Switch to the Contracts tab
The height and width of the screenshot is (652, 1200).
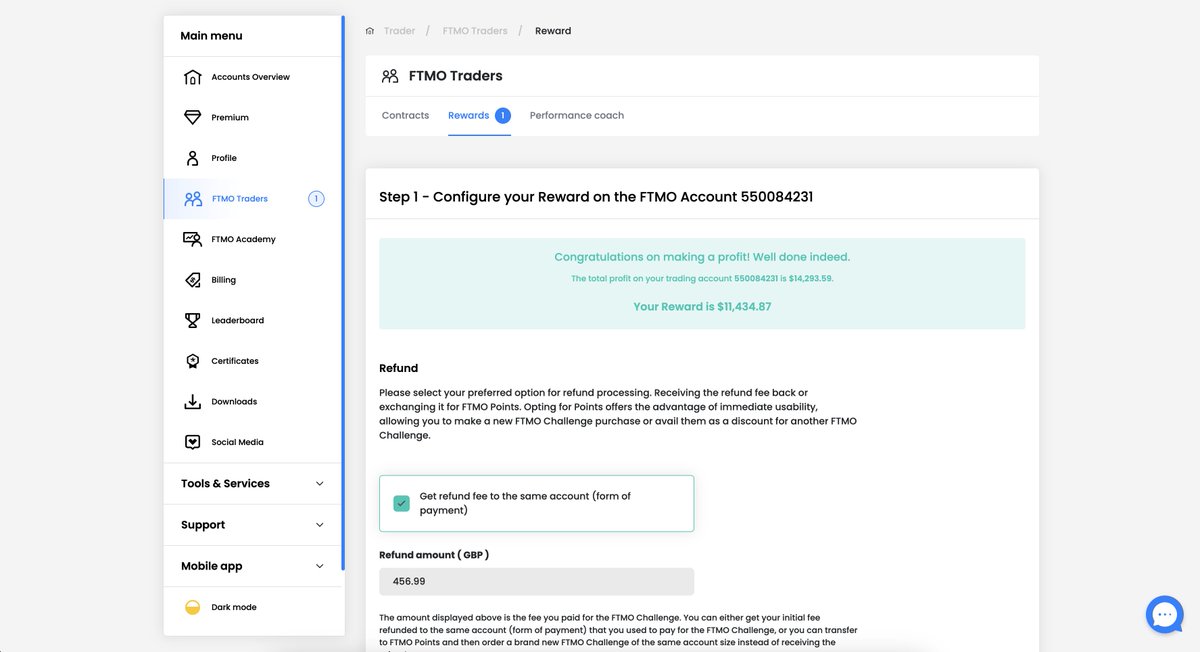point(405,115)
